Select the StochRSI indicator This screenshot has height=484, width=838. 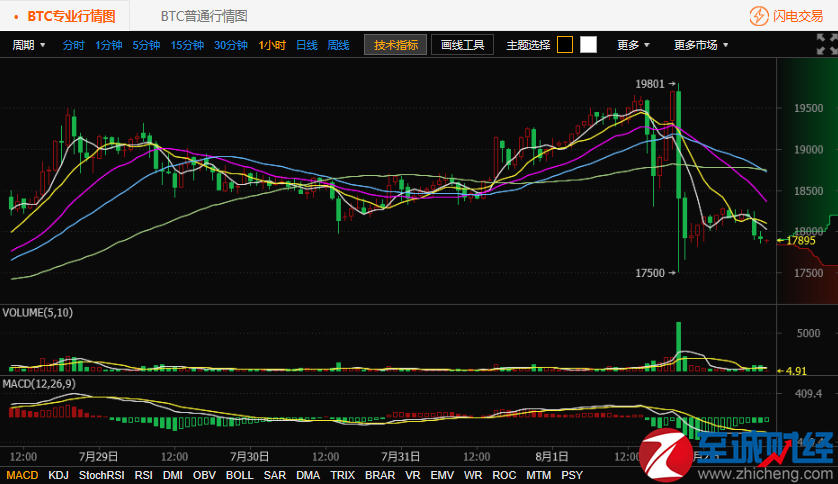point(101,475)
